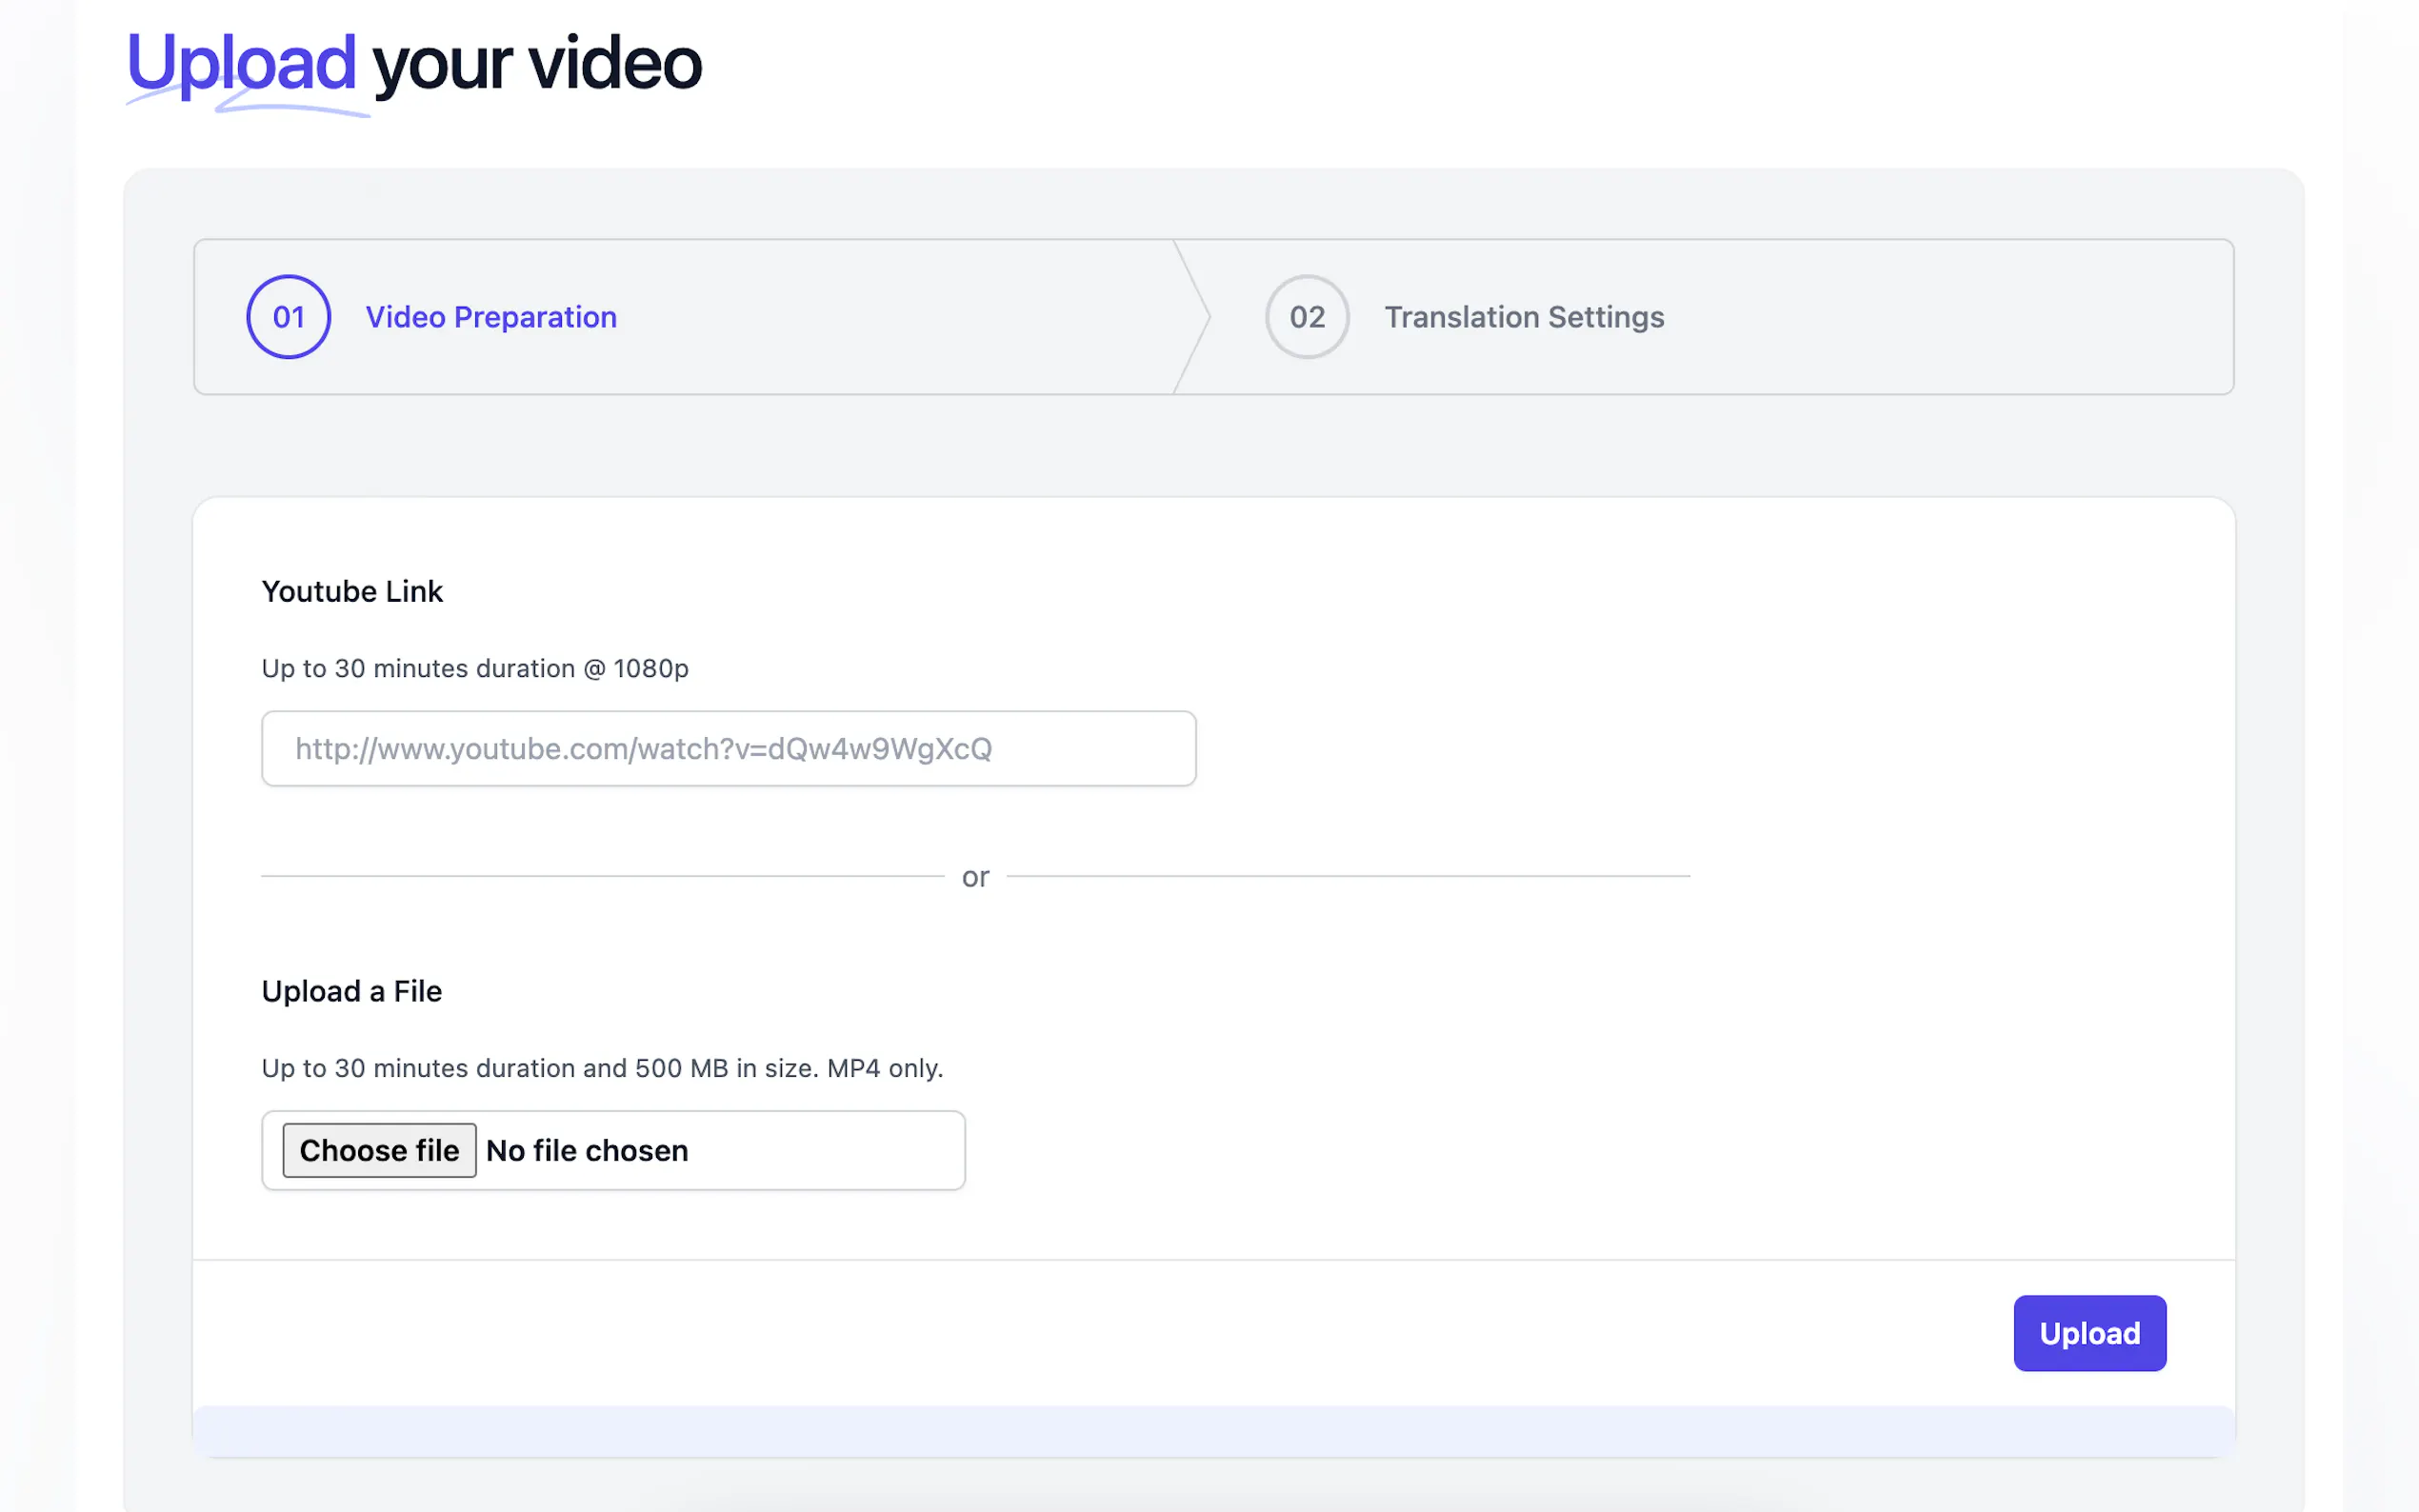Click the 'No file chosen' text
Image resolution: width=2419 pixels, height=1512 pixels.
(587, 1151)
